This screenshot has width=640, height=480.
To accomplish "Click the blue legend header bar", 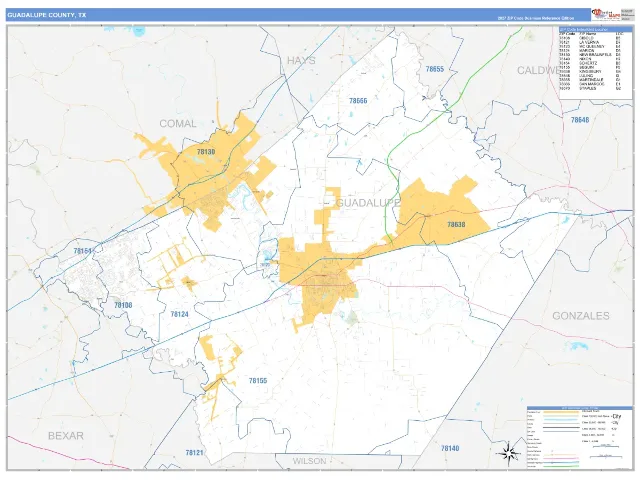I will 580,408.
